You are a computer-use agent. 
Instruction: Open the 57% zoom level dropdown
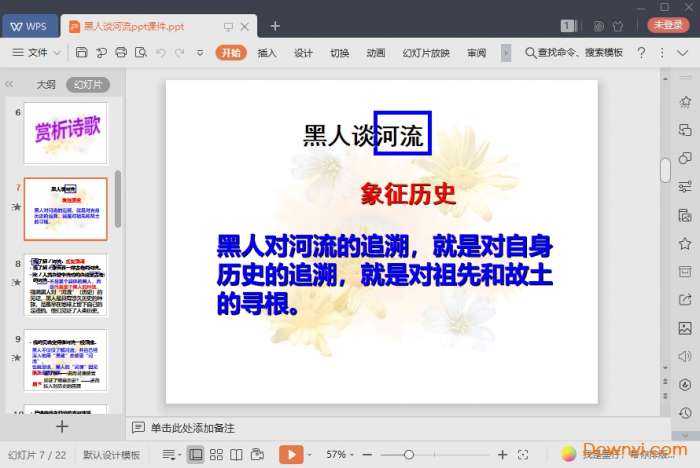pyautogui.click(x=339, y=455)
